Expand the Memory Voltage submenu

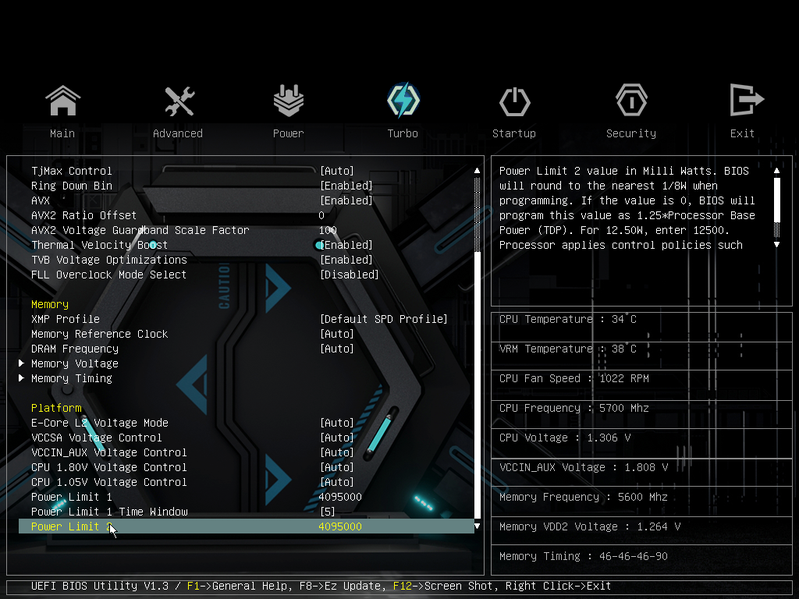pos(74,364)
